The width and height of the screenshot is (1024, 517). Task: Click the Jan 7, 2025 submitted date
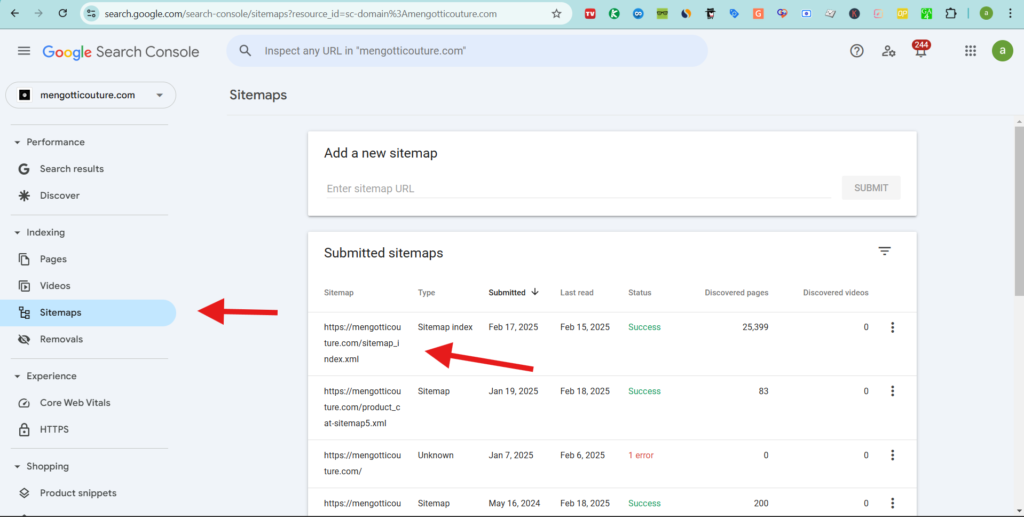click(510, 455)
